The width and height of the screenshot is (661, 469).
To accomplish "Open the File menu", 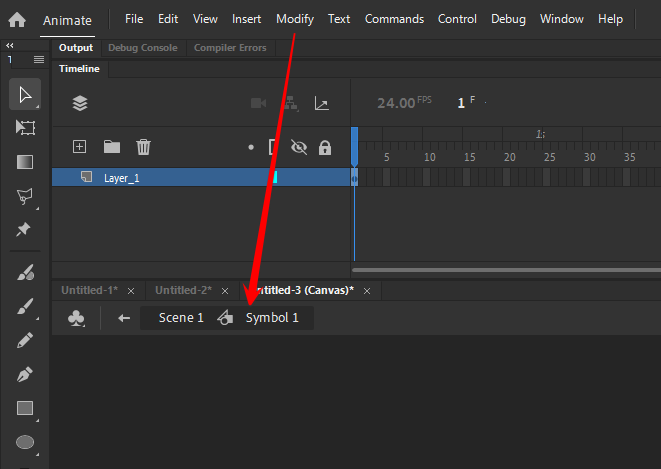I will (x=134, y=19).
